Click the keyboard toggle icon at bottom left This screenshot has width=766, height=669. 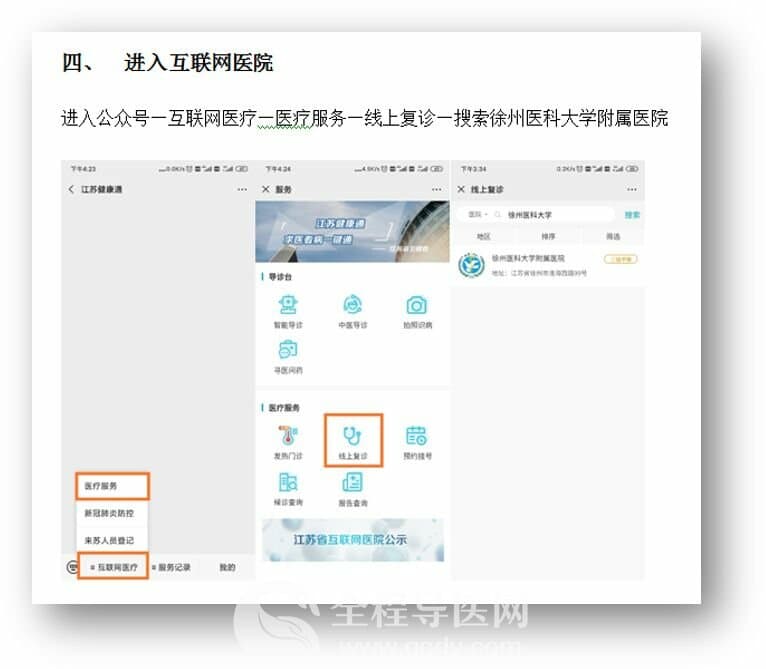(70, 567)
